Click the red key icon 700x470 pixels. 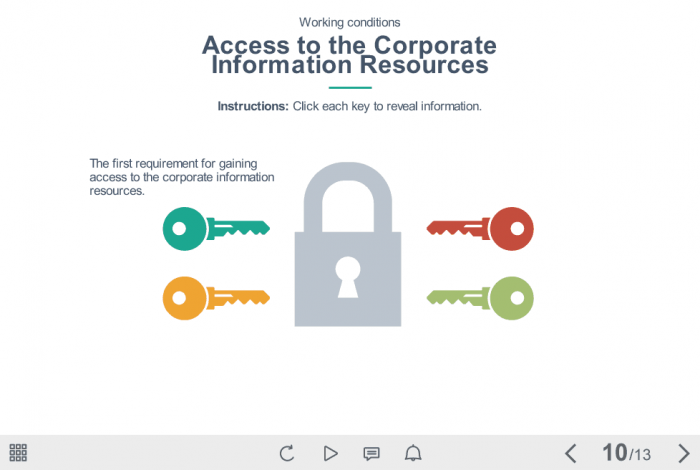(x=481, y=228)
